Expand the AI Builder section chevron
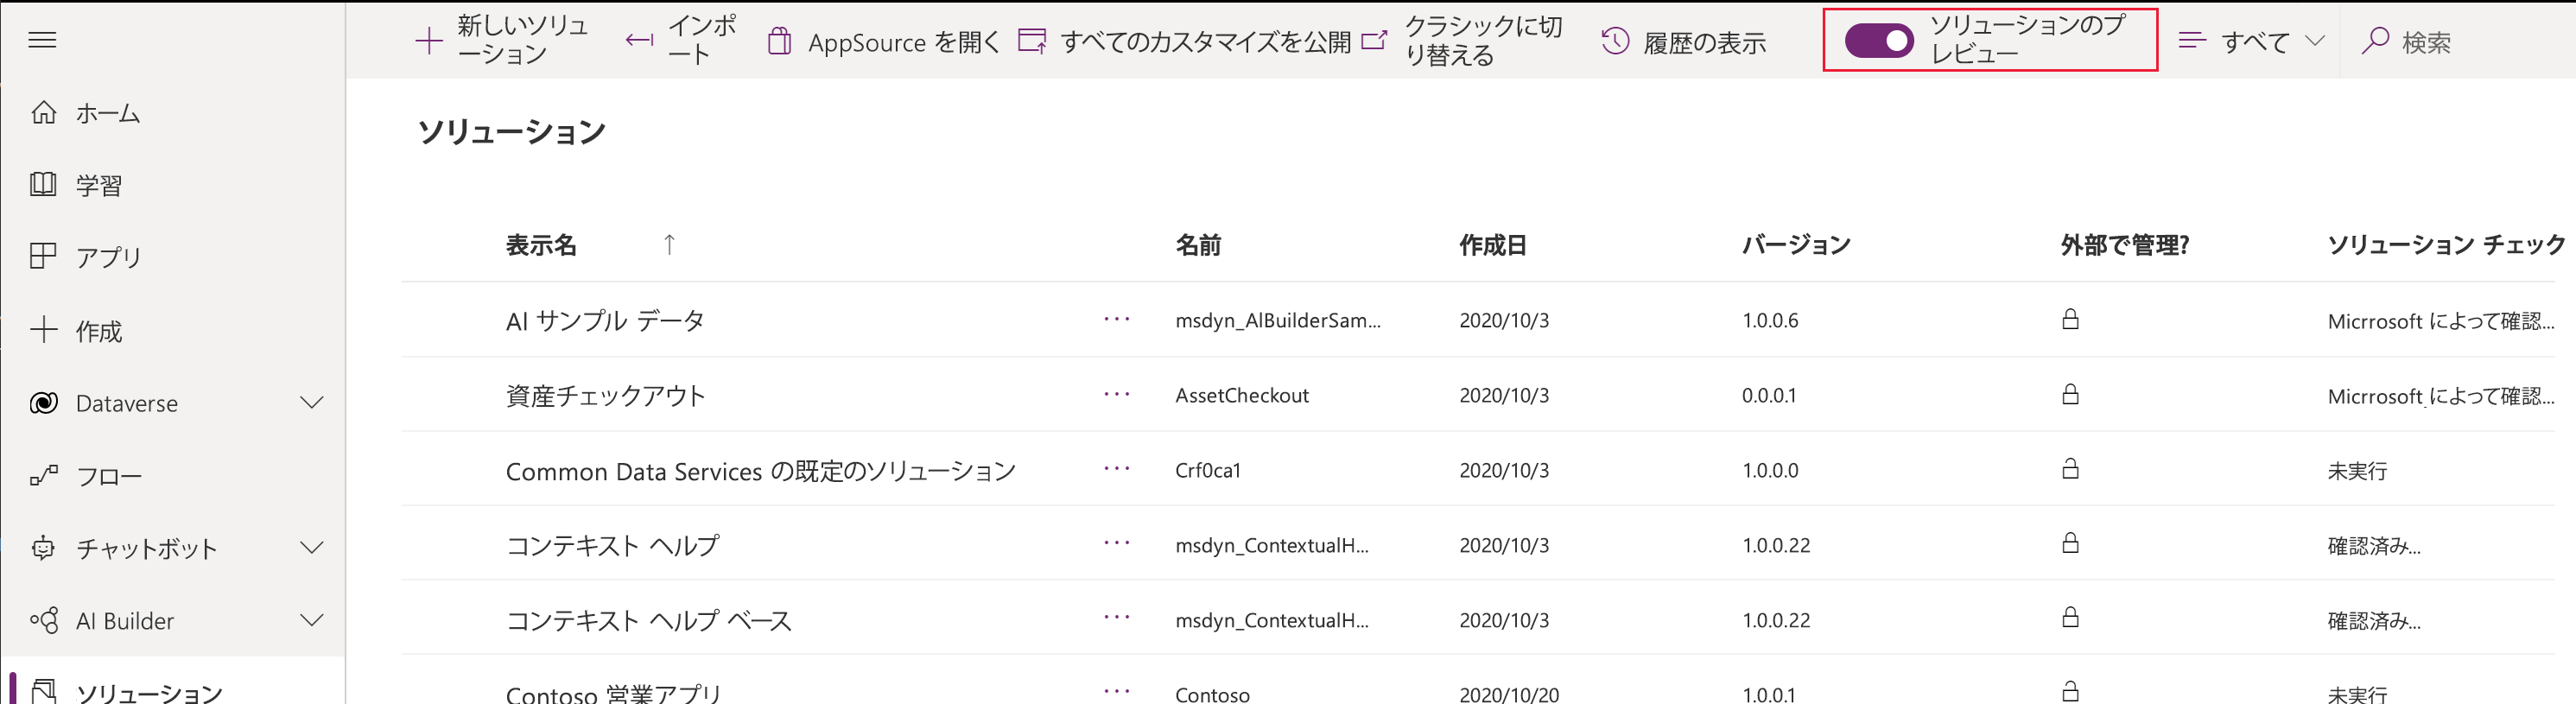This screenshot has width=2576, height=704. [312, 620]
